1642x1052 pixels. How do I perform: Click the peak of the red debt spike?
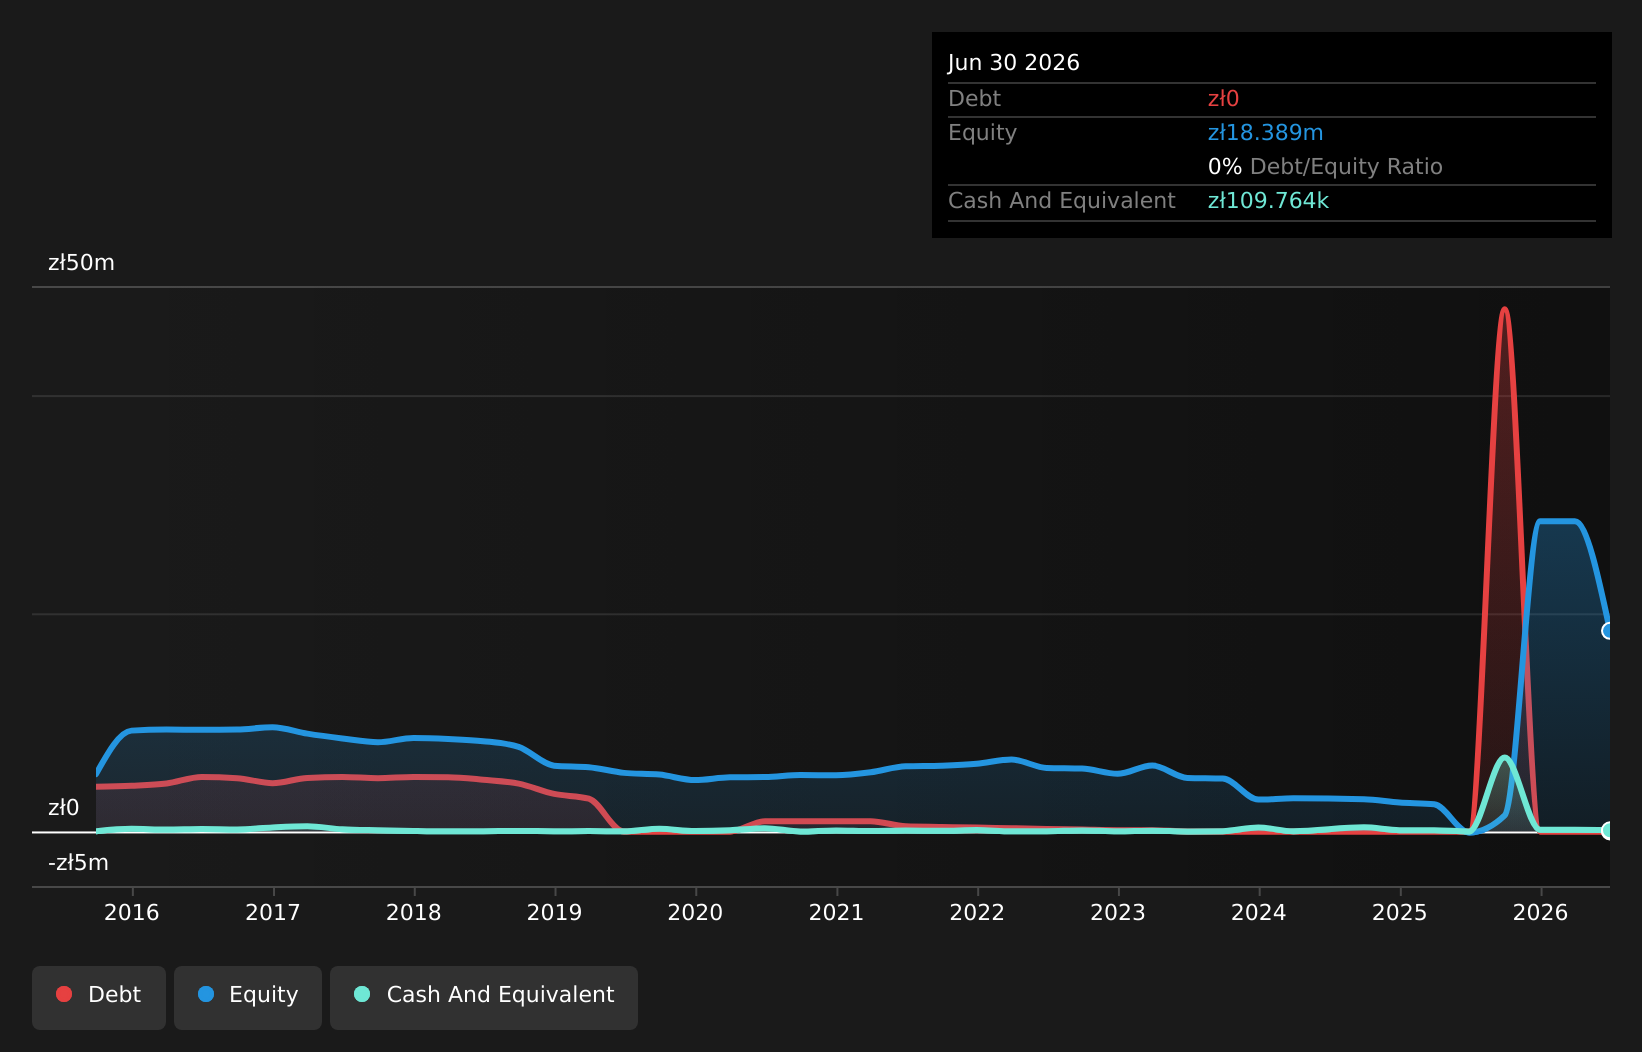click(x=1504, y=310)
